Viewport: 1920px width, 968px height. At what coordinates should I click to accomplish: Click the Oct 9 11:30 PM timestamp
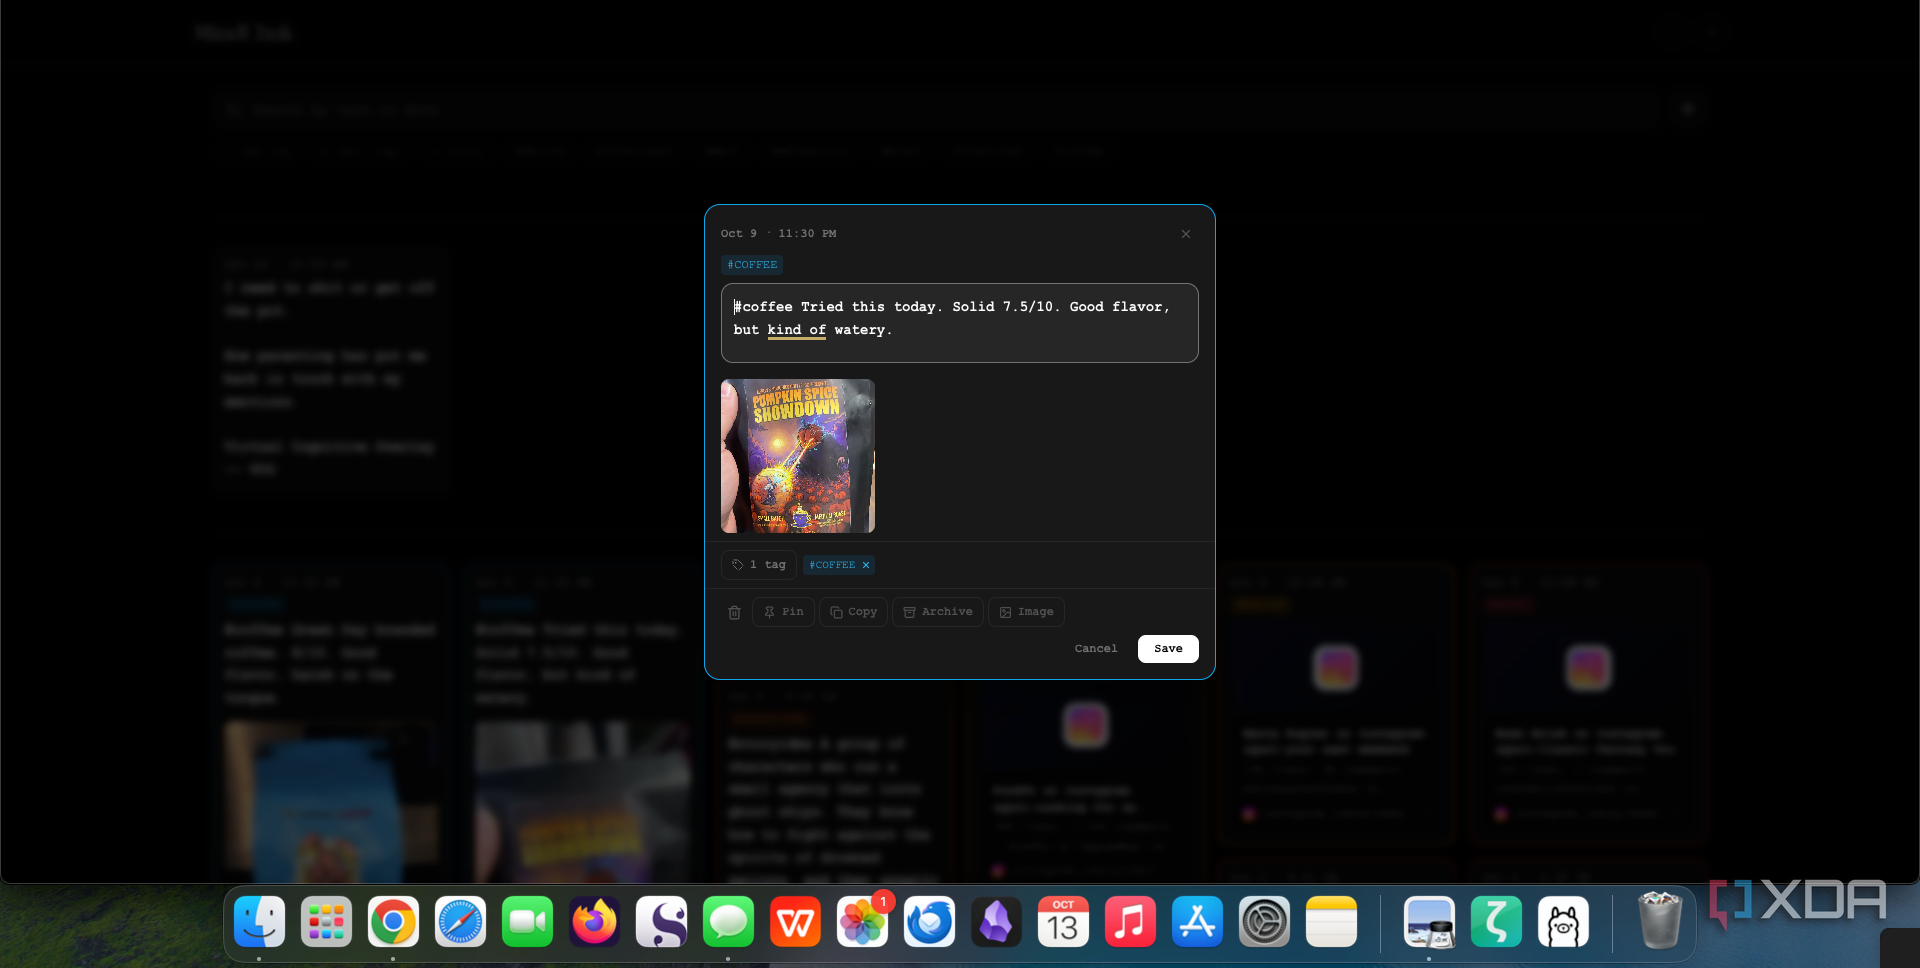pyautogui.click(x=778, y=234)
